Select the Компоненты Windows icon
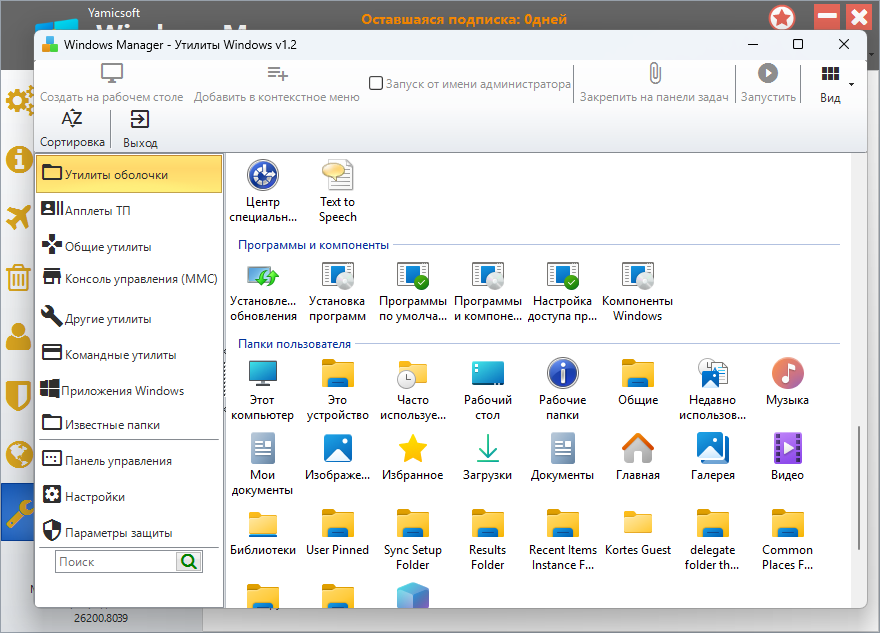The height and width of the screenshot is (633, 880). tap(637, 276)
